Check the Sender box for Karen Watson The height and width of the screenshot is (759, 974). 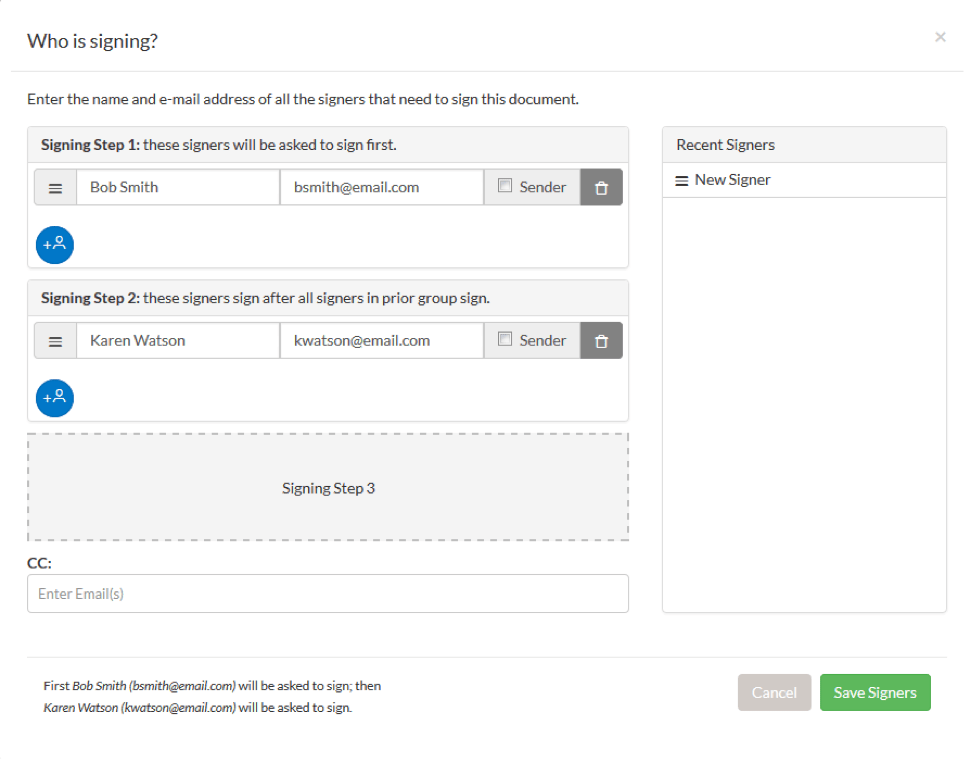505,339
